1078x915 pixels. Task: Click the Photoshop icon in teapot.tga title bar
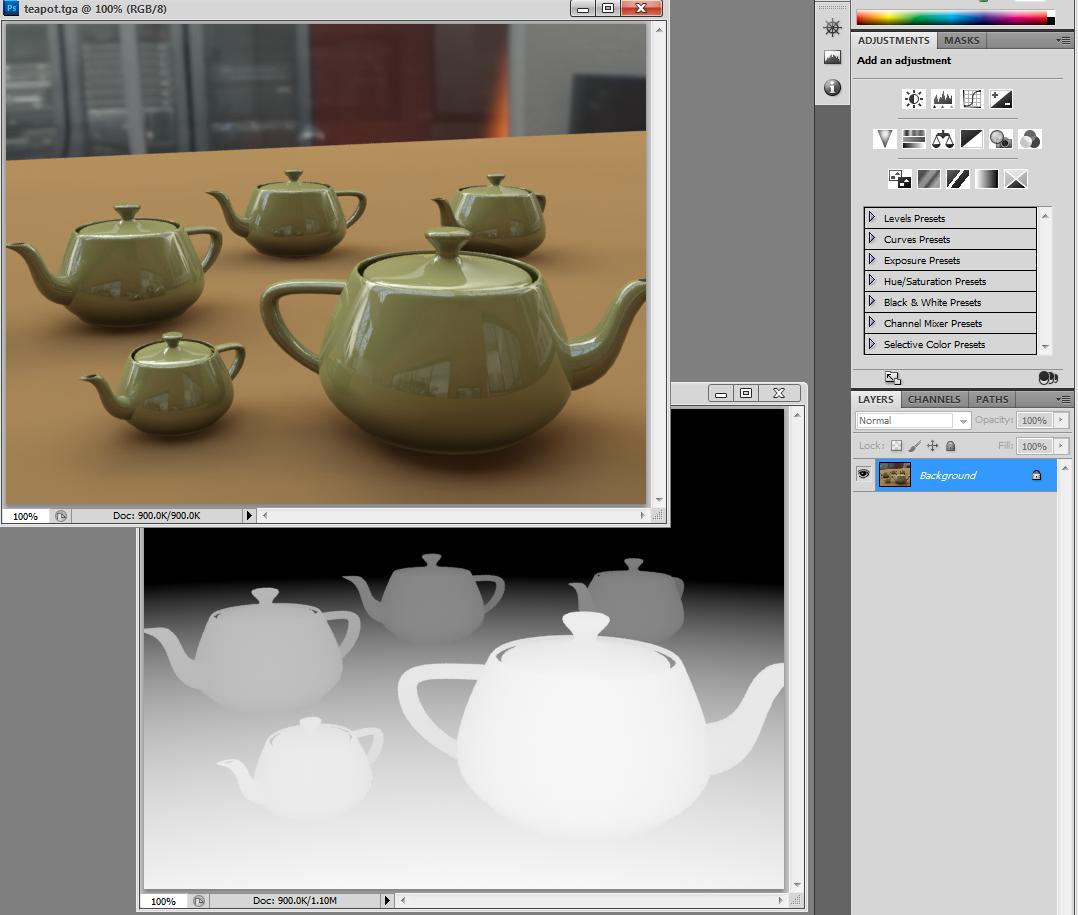(x=11, y=8)
